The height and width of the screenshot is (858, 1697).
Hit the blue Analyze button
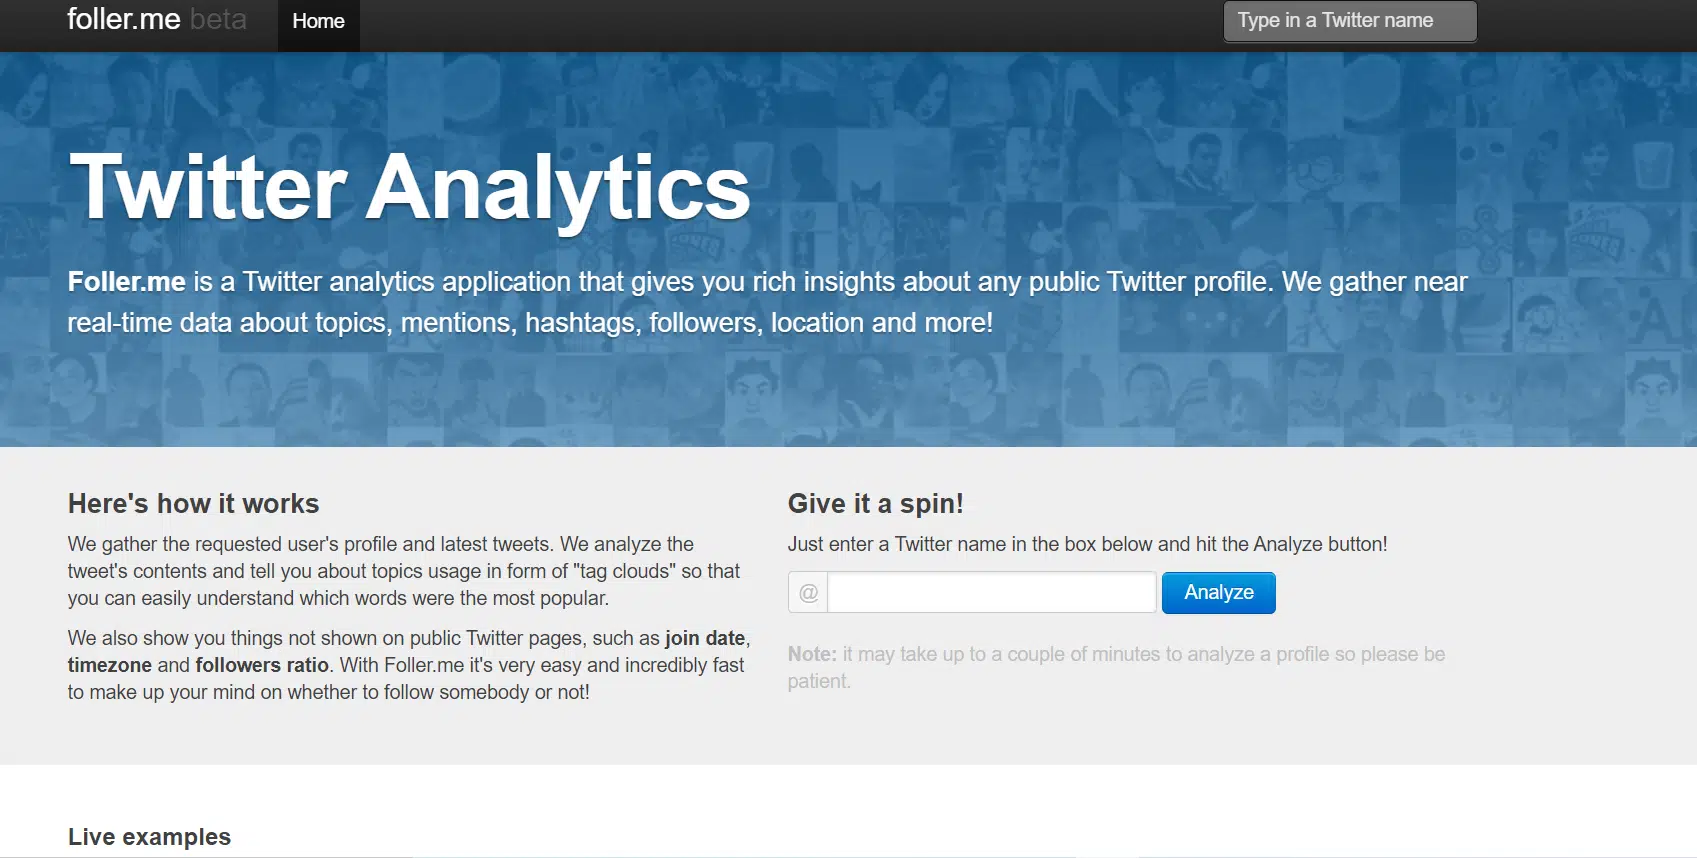(1218, 593)
